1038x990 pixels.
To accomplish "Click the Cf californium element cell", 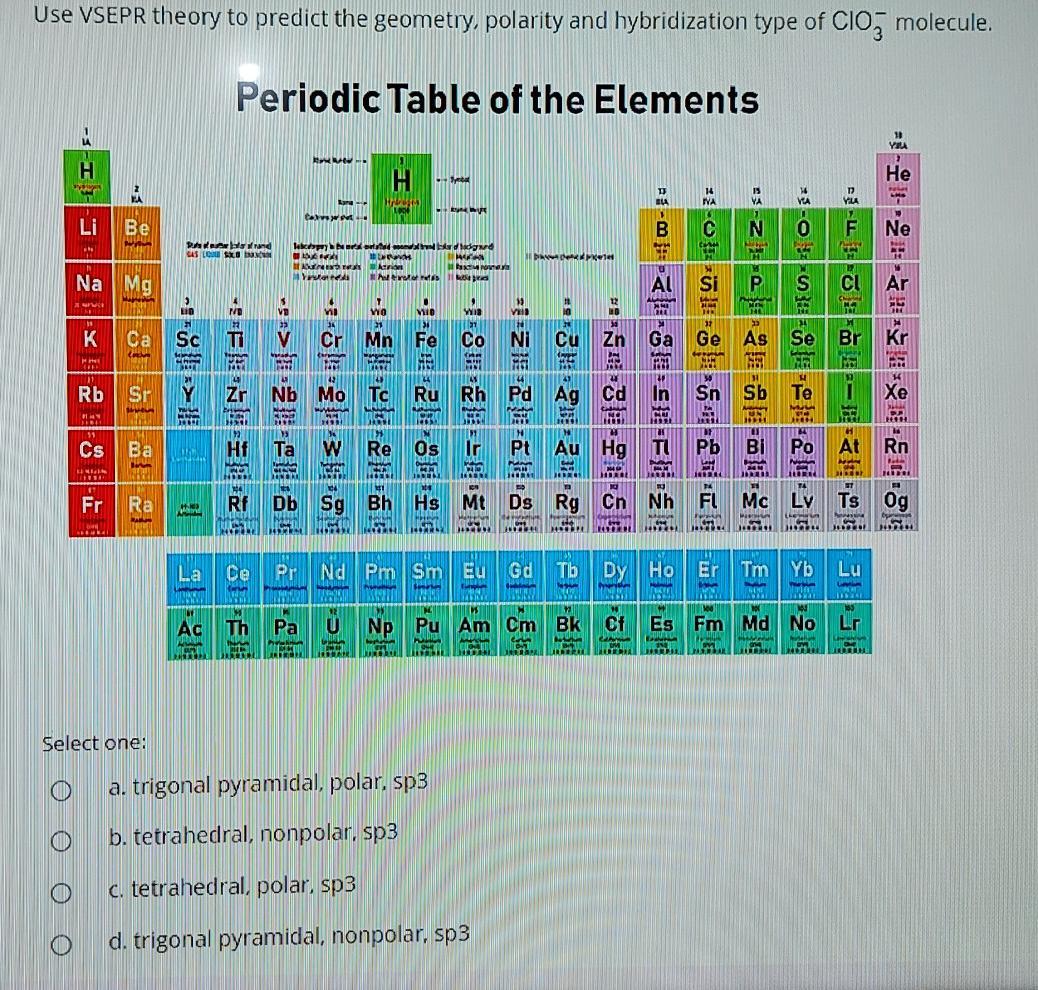I will (614, 630).
